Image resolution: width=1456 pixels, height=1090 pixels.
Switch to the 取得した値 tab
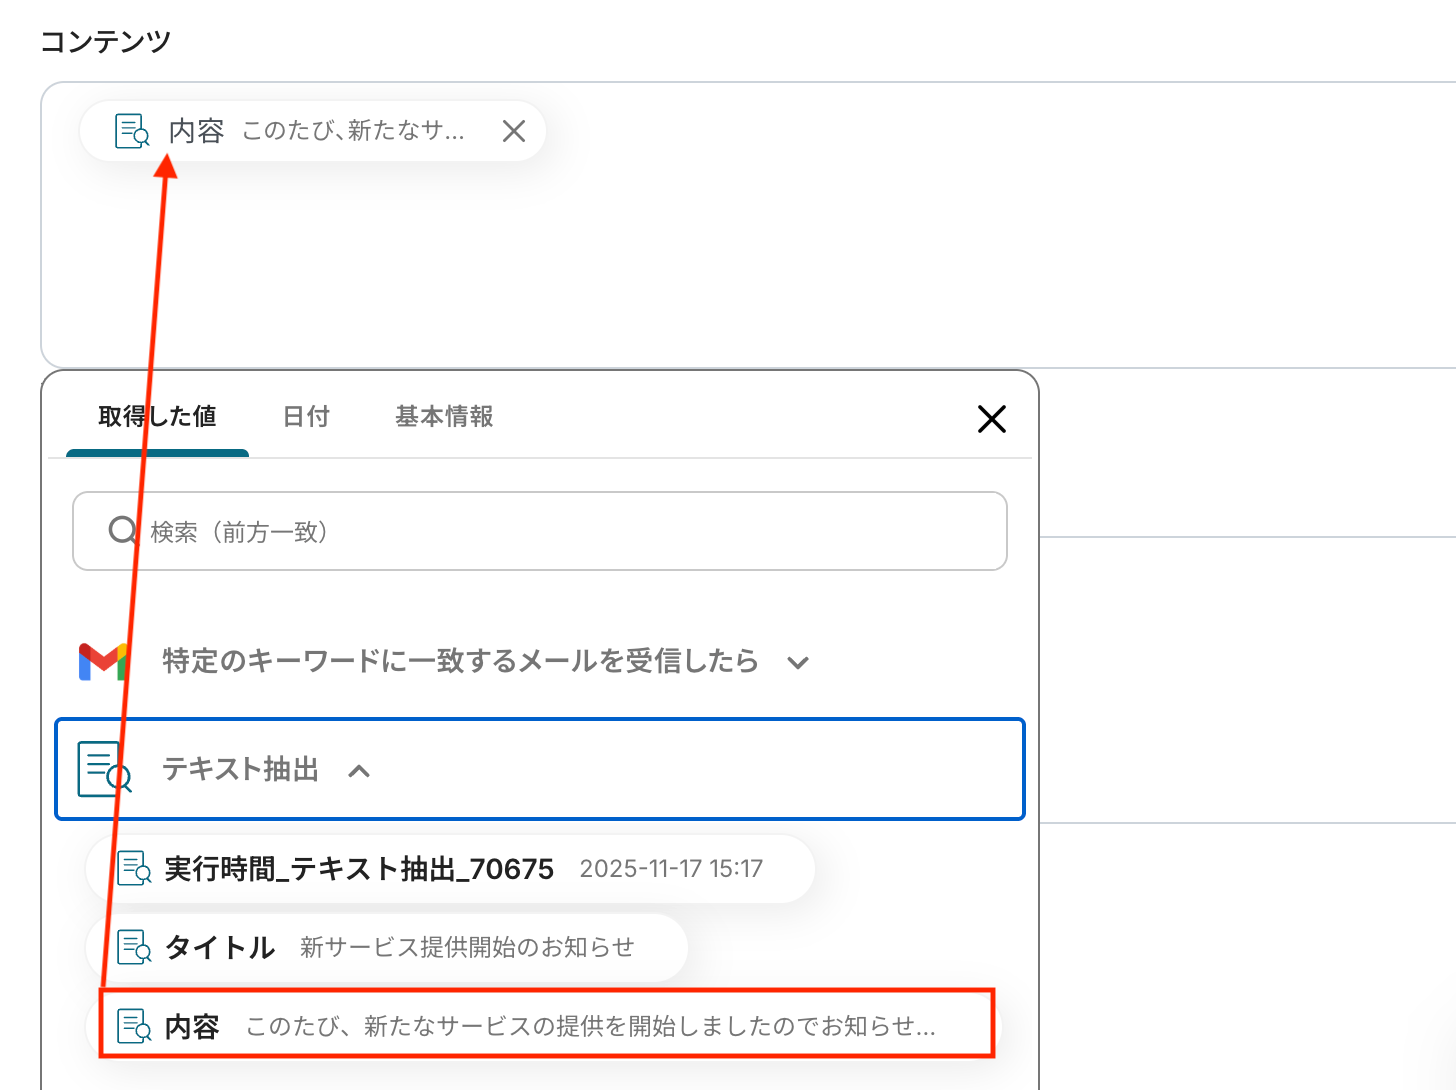[x=157, y=417]
